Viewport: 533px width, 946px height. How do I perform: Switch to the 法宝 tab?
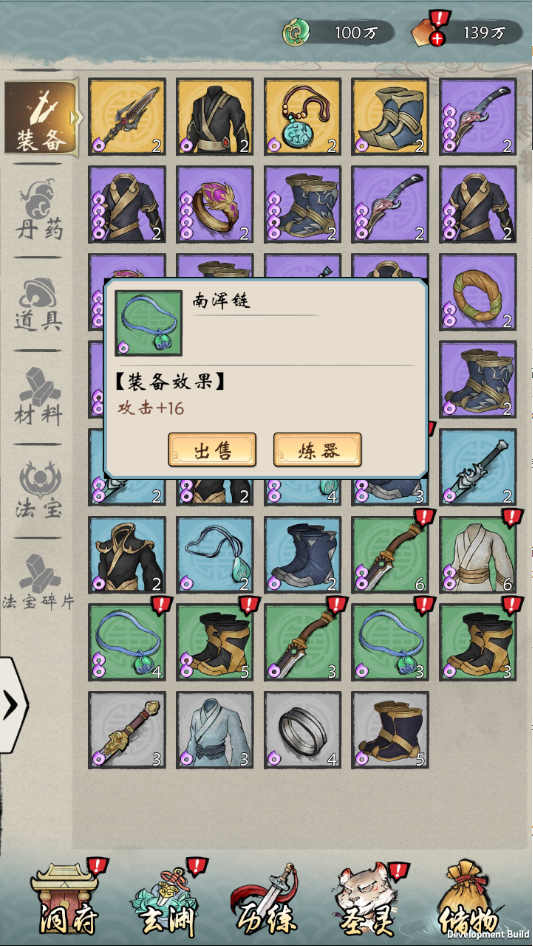tap(39, 490)
